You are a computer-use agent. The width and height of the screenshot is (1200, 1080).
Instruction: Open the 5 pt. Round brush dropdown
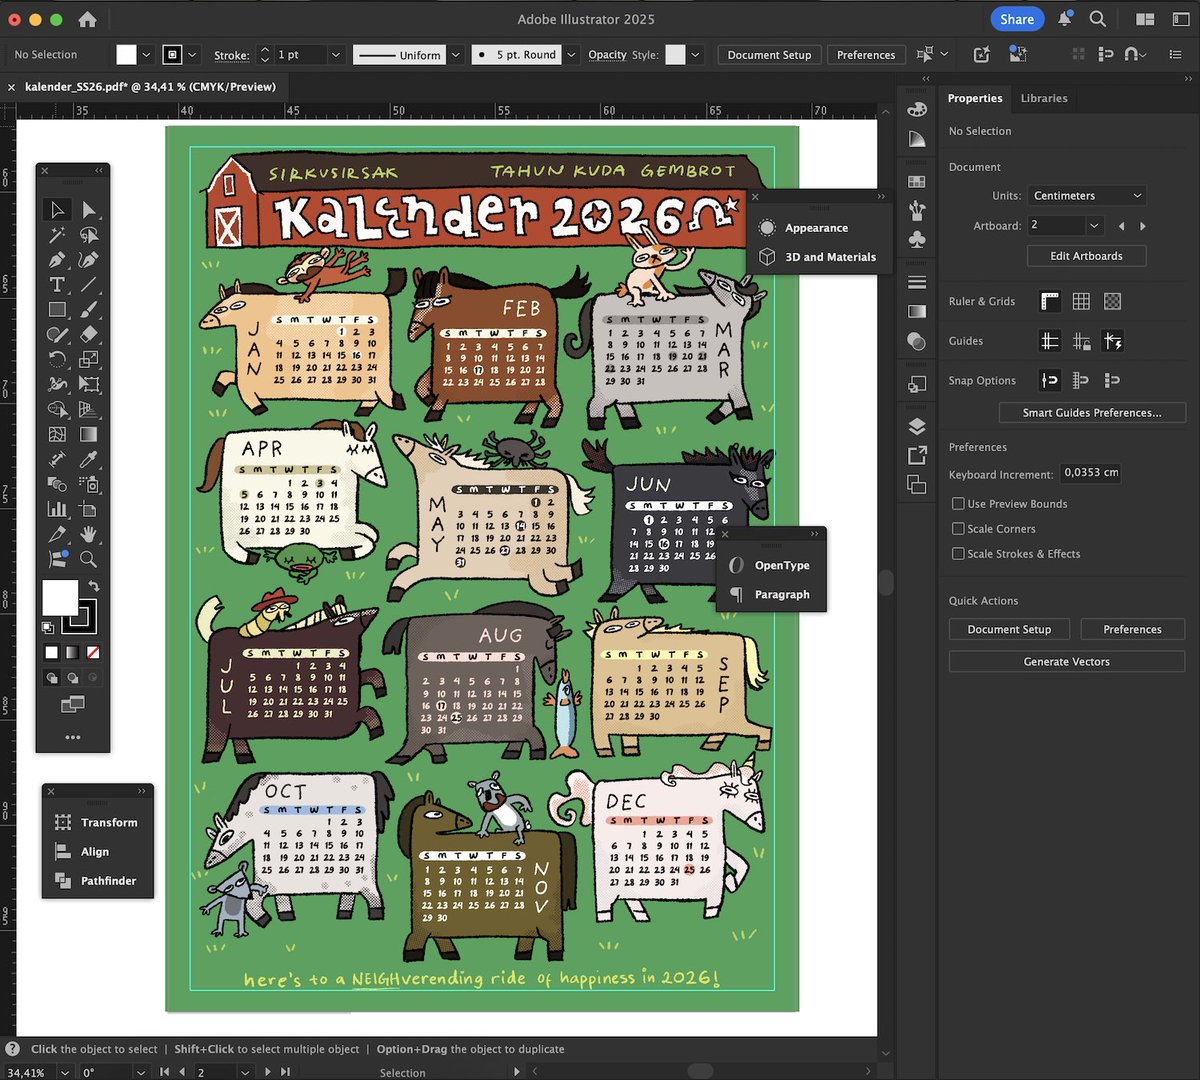pyautogui.click(x=572, y=55)
